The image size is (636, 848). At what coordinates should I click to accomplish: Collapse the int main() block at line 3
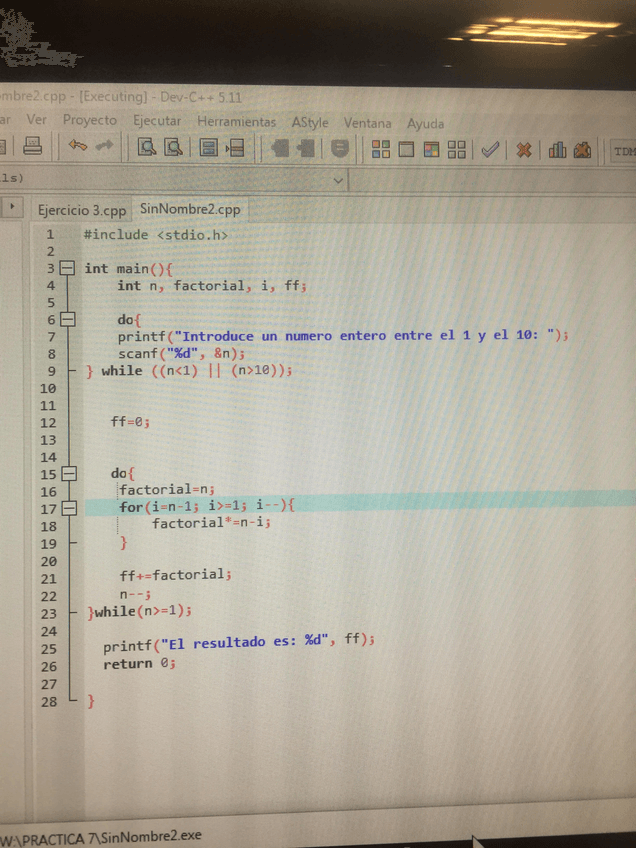coord(68,268)
